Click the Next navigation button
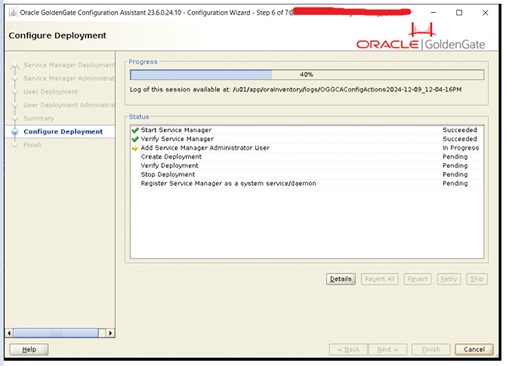 [x=387, y=349]
